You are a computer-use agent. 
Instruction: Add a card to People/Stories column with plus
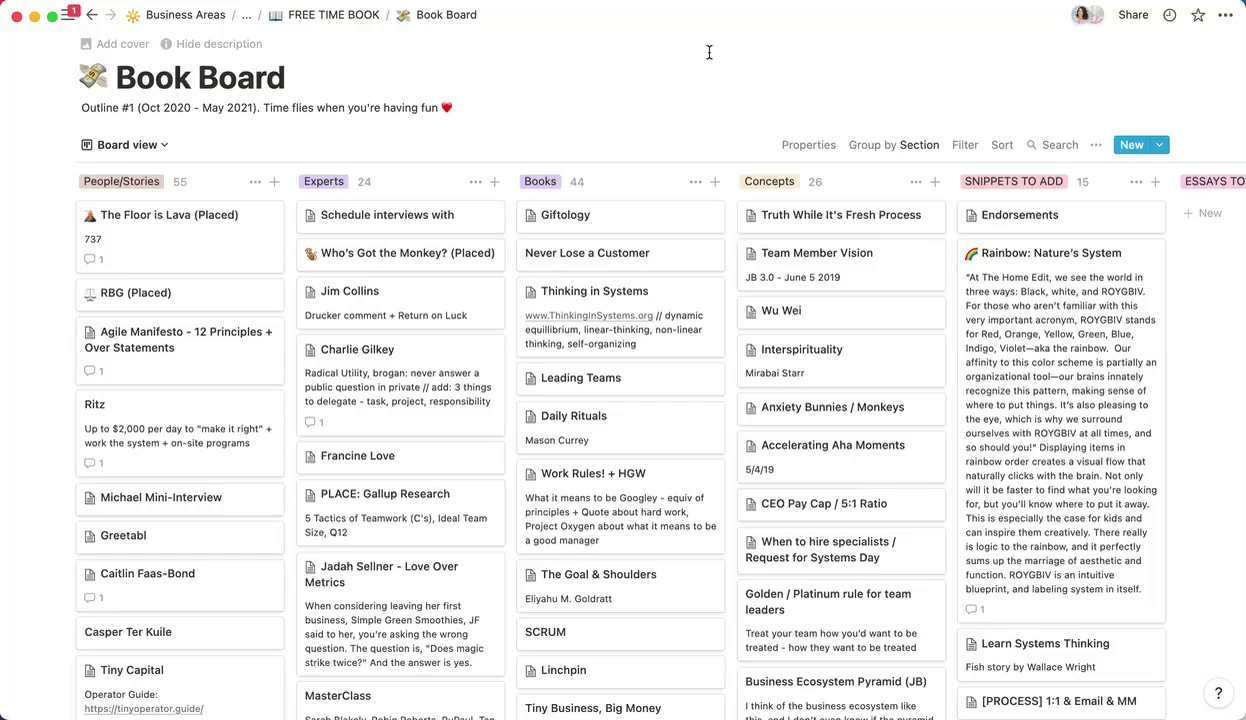coord(275,182)
